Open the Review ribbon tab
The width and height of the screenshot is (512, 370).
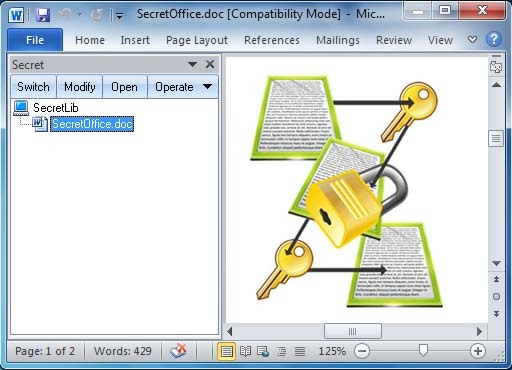click(x=394, y=40)
